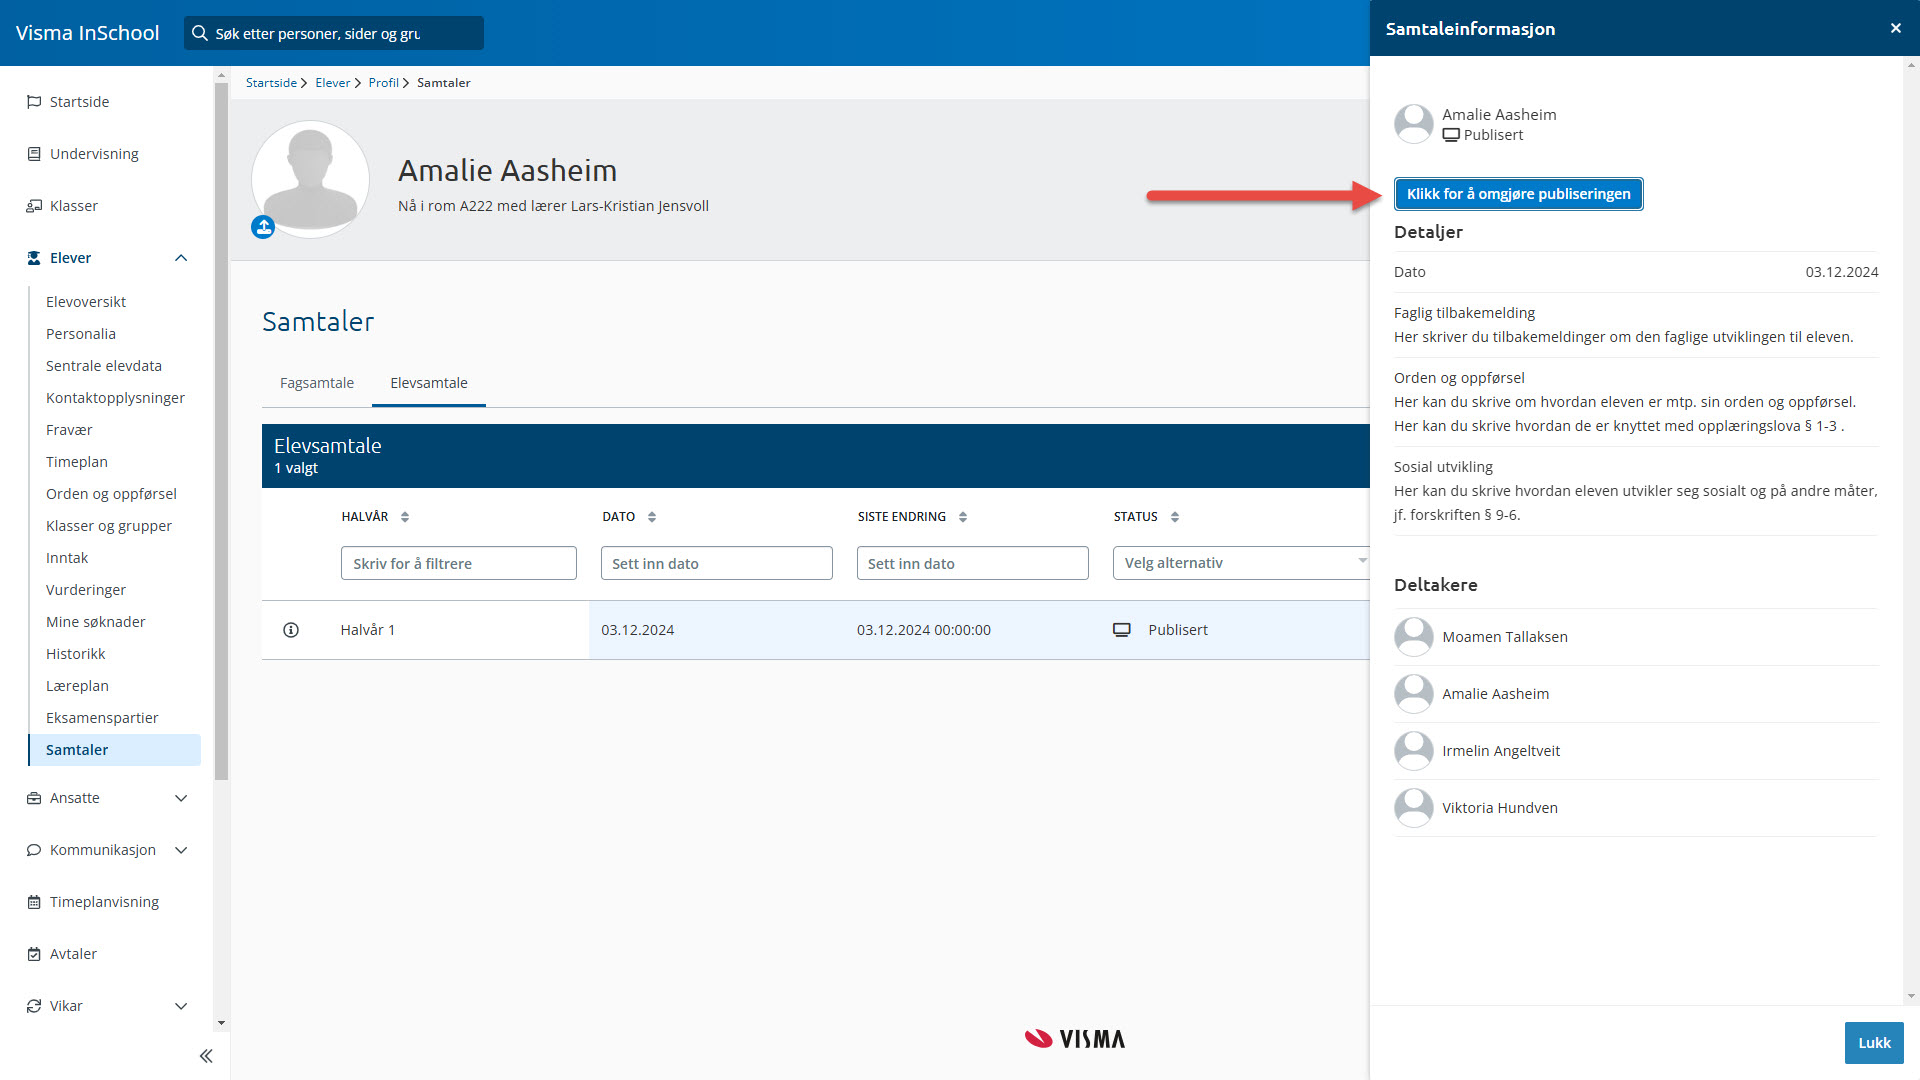
Task: Collapse sidebar with double-chevron icon
Action: click(x=206, y=1056)
